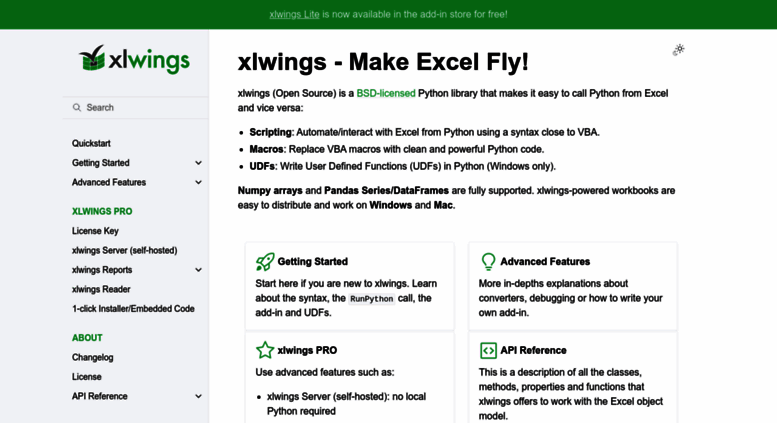Screen dimensions: 777x423
Task: Click the RunPython code text
Action: [x=372, y=299]
